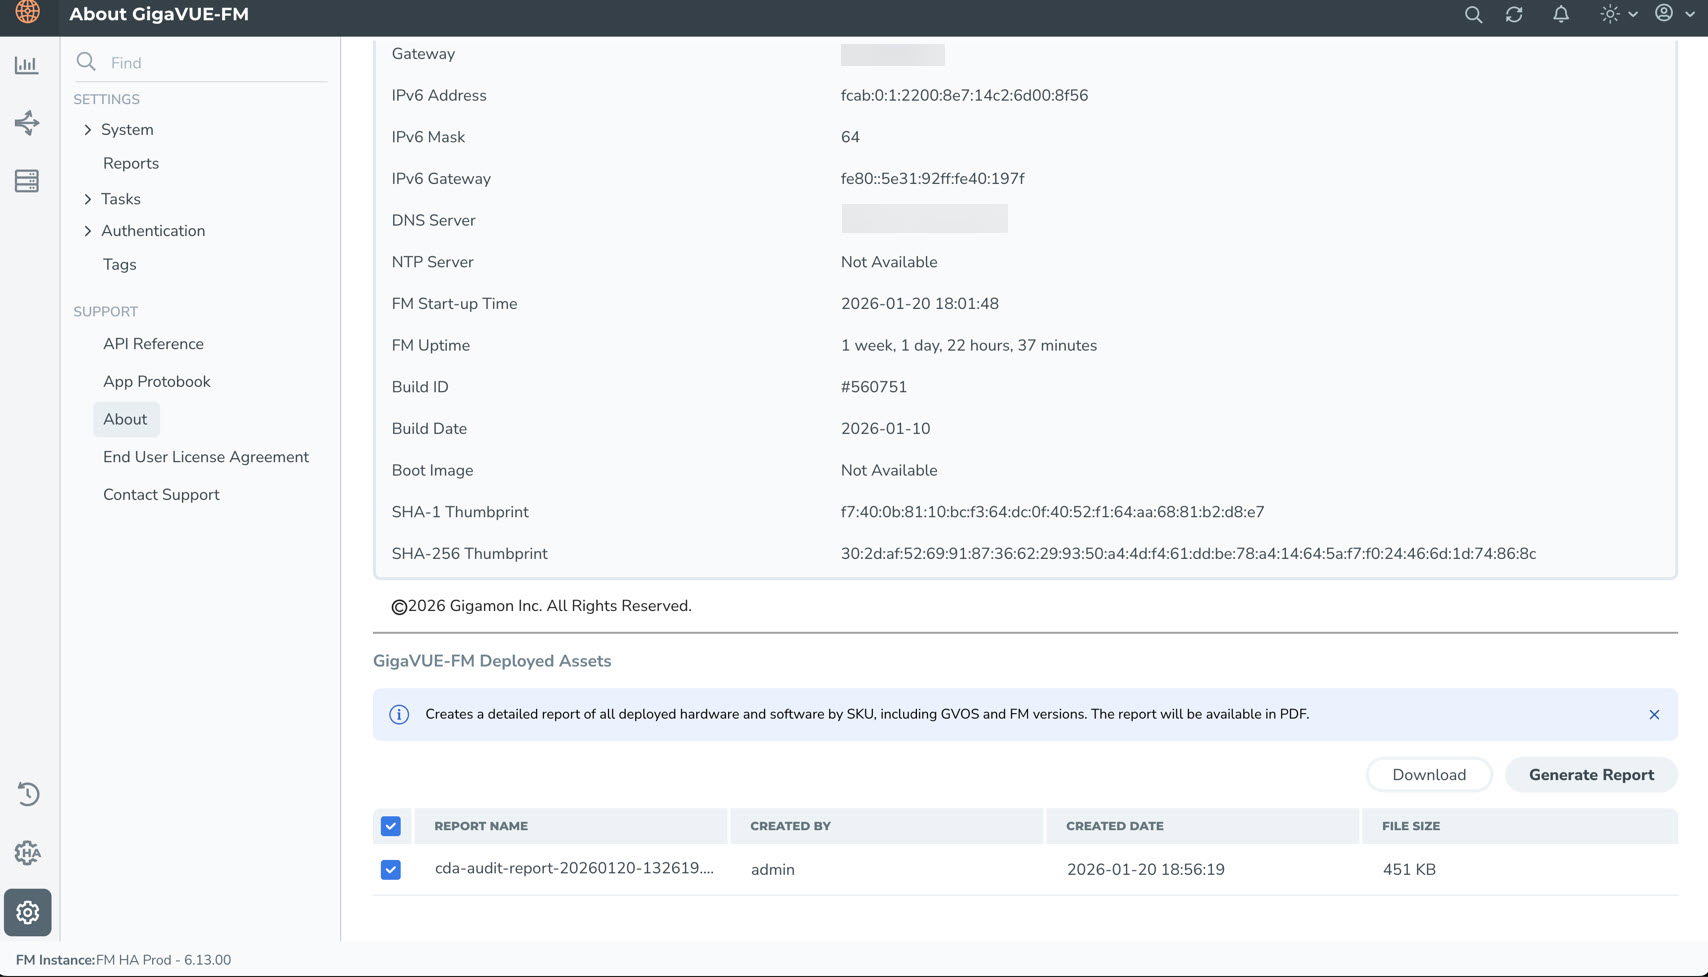
Task: Open the dashboard chart icon in sidebar
Action: click(x=27, y=65)
